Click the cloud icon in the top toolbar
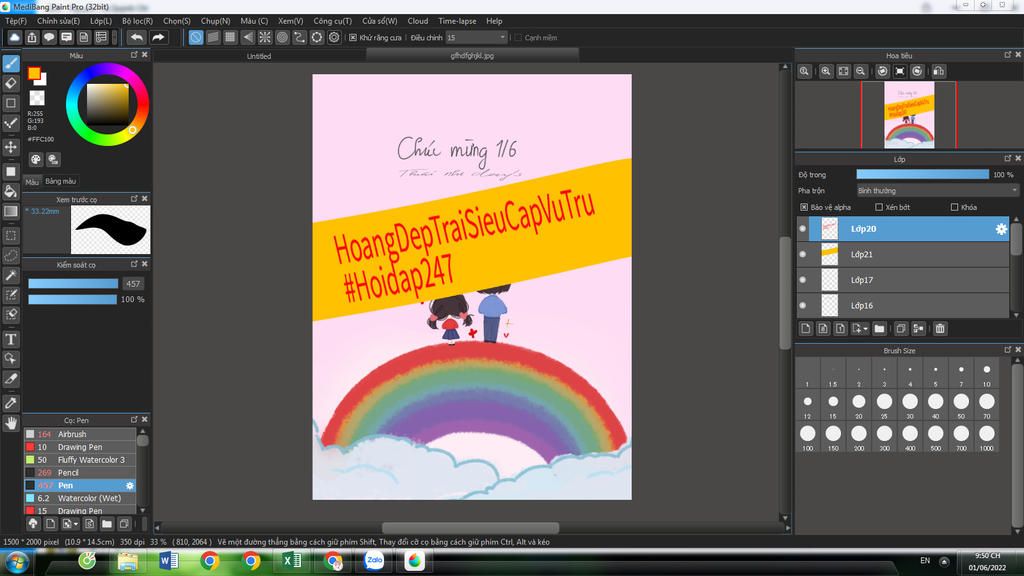 point(14,37)
